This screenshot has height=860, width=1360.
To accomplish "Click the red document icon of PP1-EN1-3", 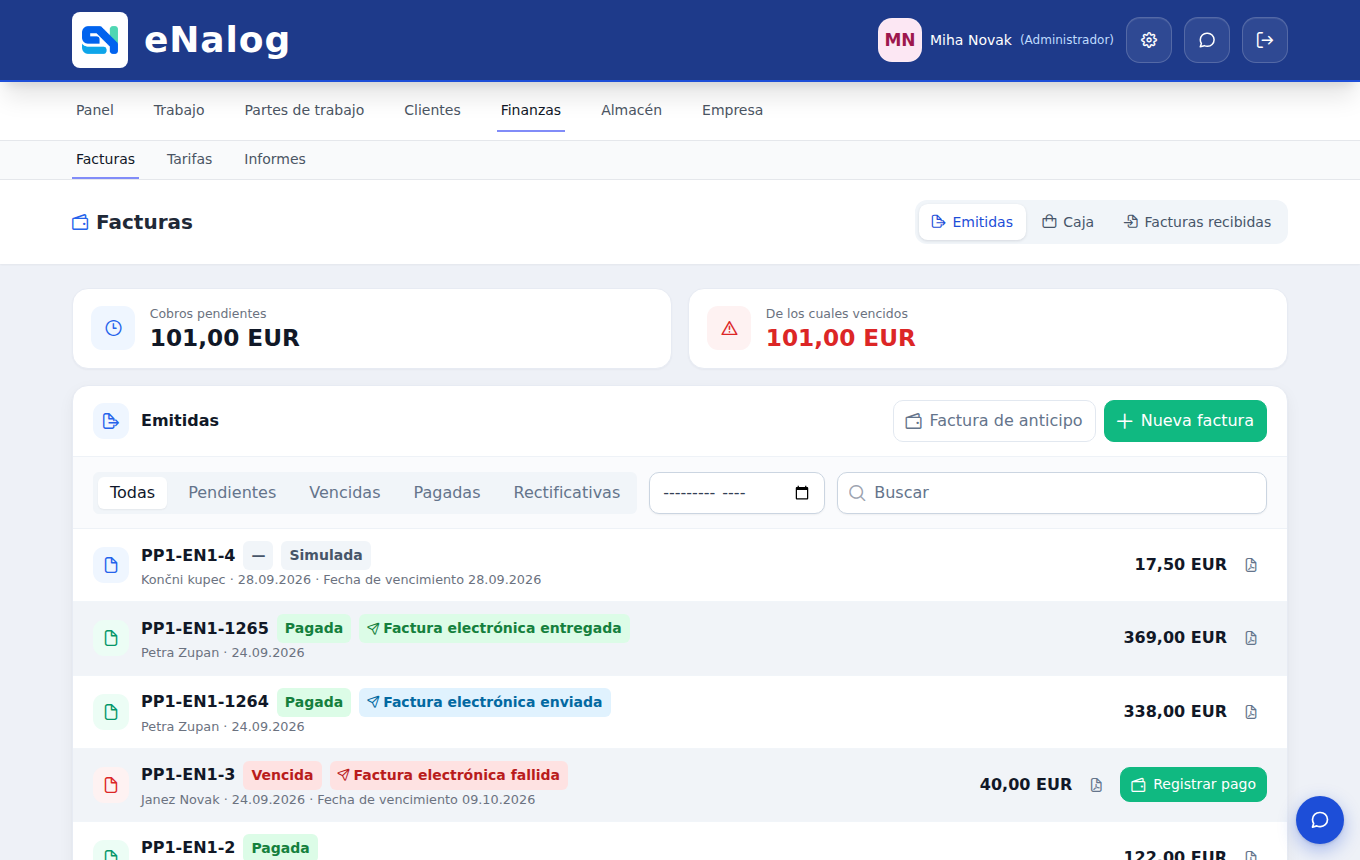I will 111,785.
